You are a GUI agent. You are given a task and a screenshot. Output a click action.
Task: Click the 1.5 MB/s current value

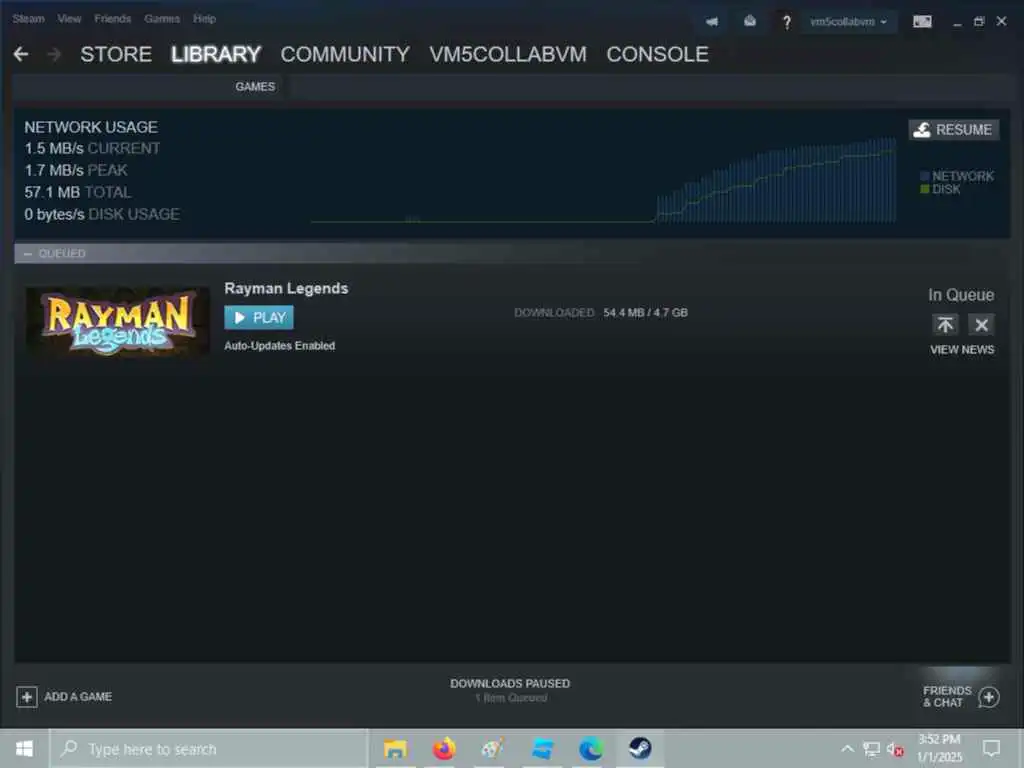click(54, 149)
